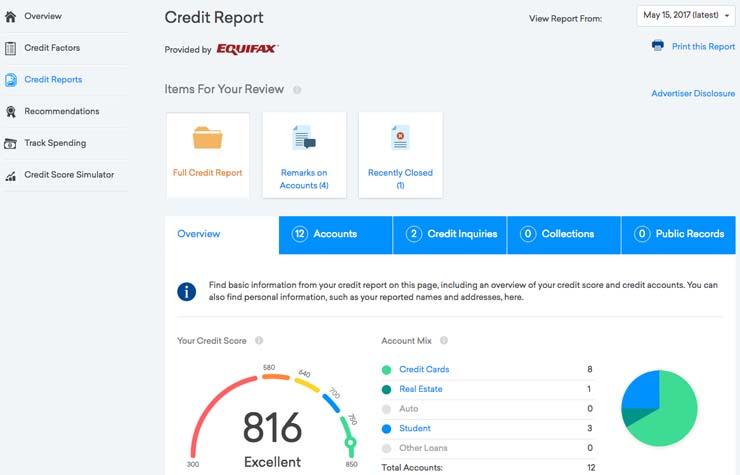Viewport: 740px width, 475px height.
Task: Select Credit Reports in the sidebar
Action: tap(53, 79)
